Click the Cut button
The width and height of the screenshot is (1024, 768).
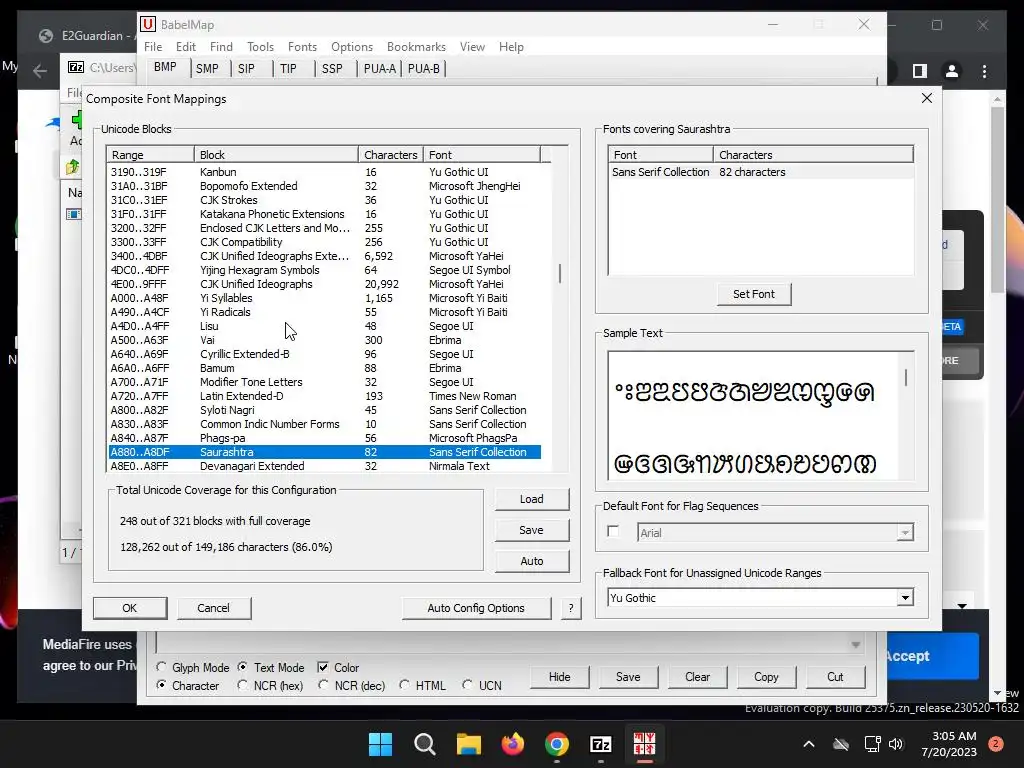coord(835,677)
